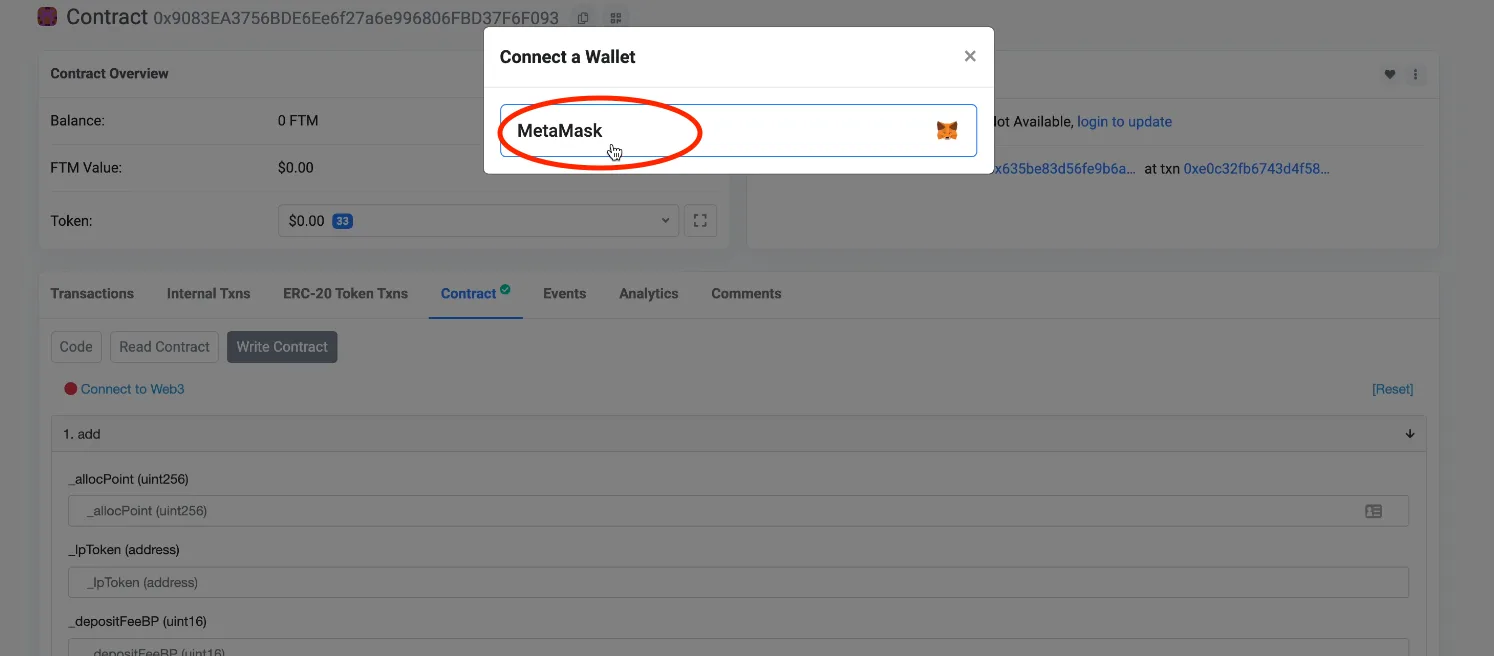Click the heart favorite icon
1494x656 pixels.
coord(1389,74)
